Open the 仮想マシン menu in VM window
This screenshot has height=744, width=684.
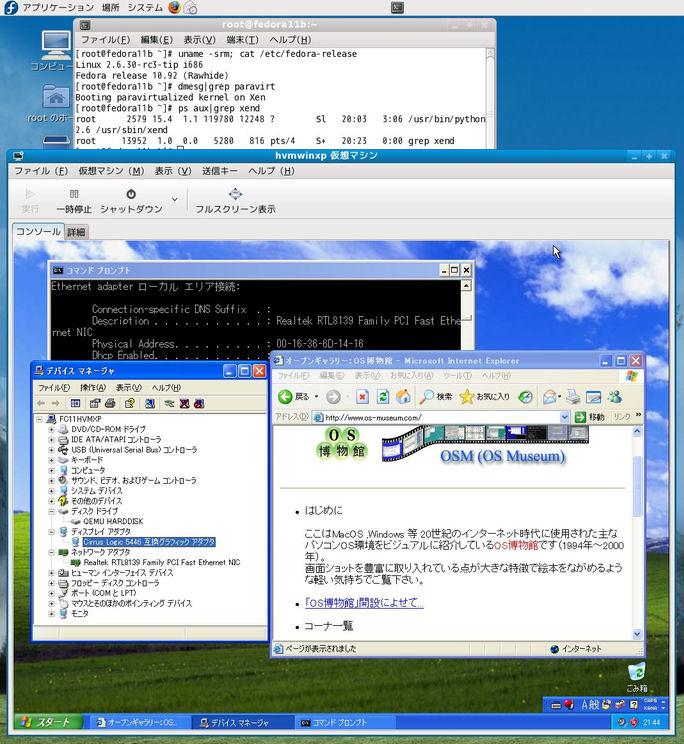pos(101,171)
